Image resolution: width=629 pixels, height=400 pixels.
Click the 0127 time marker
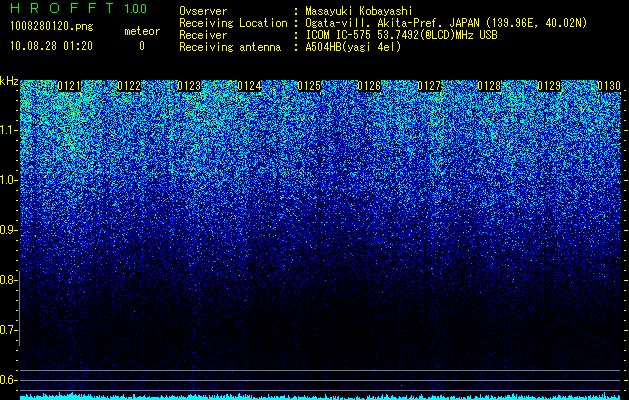tap(429, 86)
